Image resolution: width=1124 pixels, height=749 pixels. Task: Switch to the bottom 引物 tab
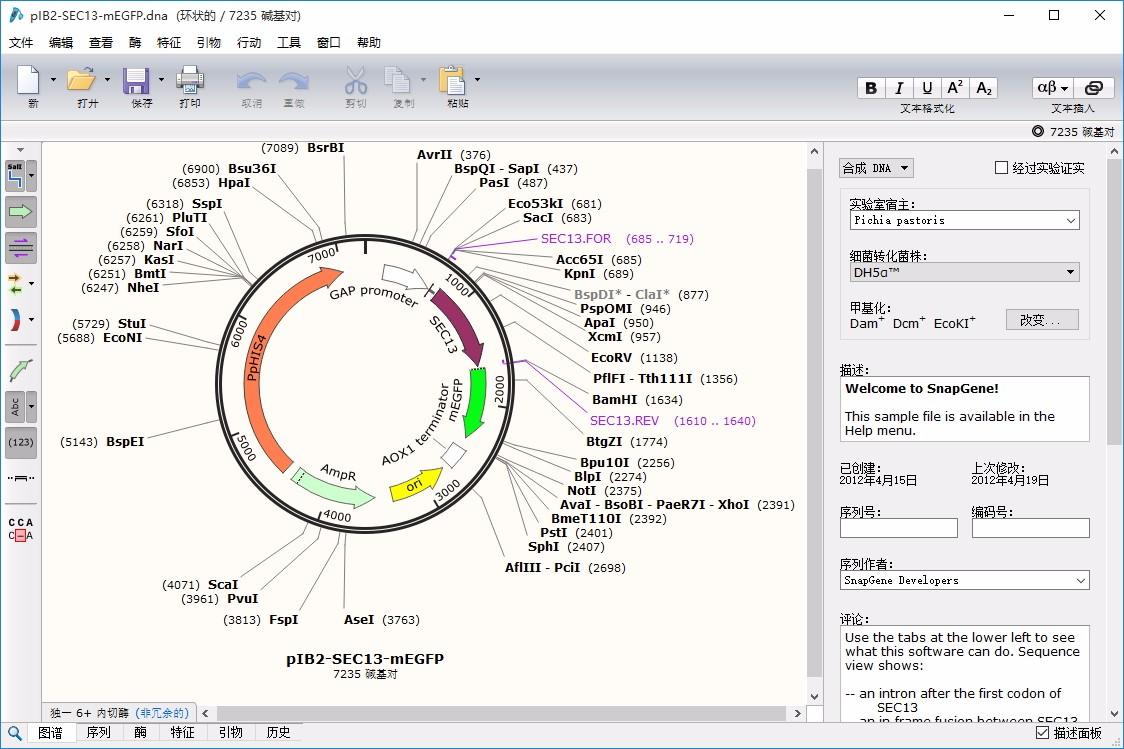coord(230,733)
